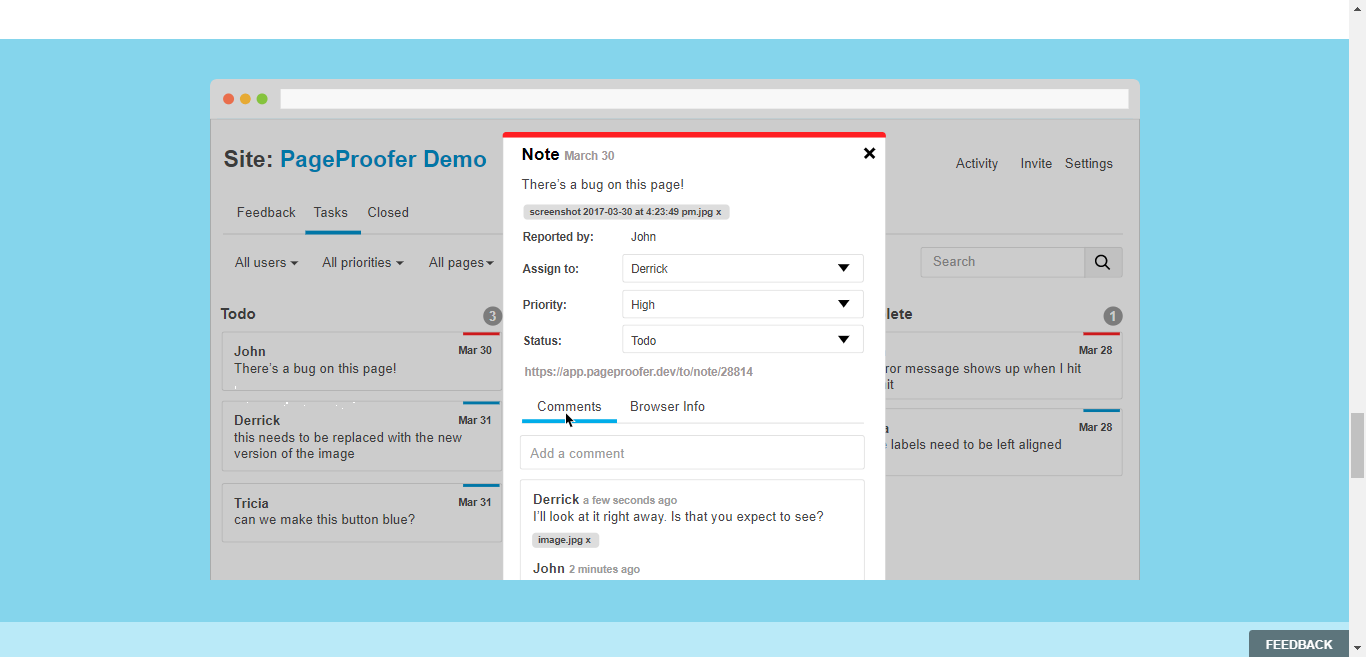The height and width of the screenshot is (657, 1366).
Task: Click the Invite link
Action: coord(1036,163)
